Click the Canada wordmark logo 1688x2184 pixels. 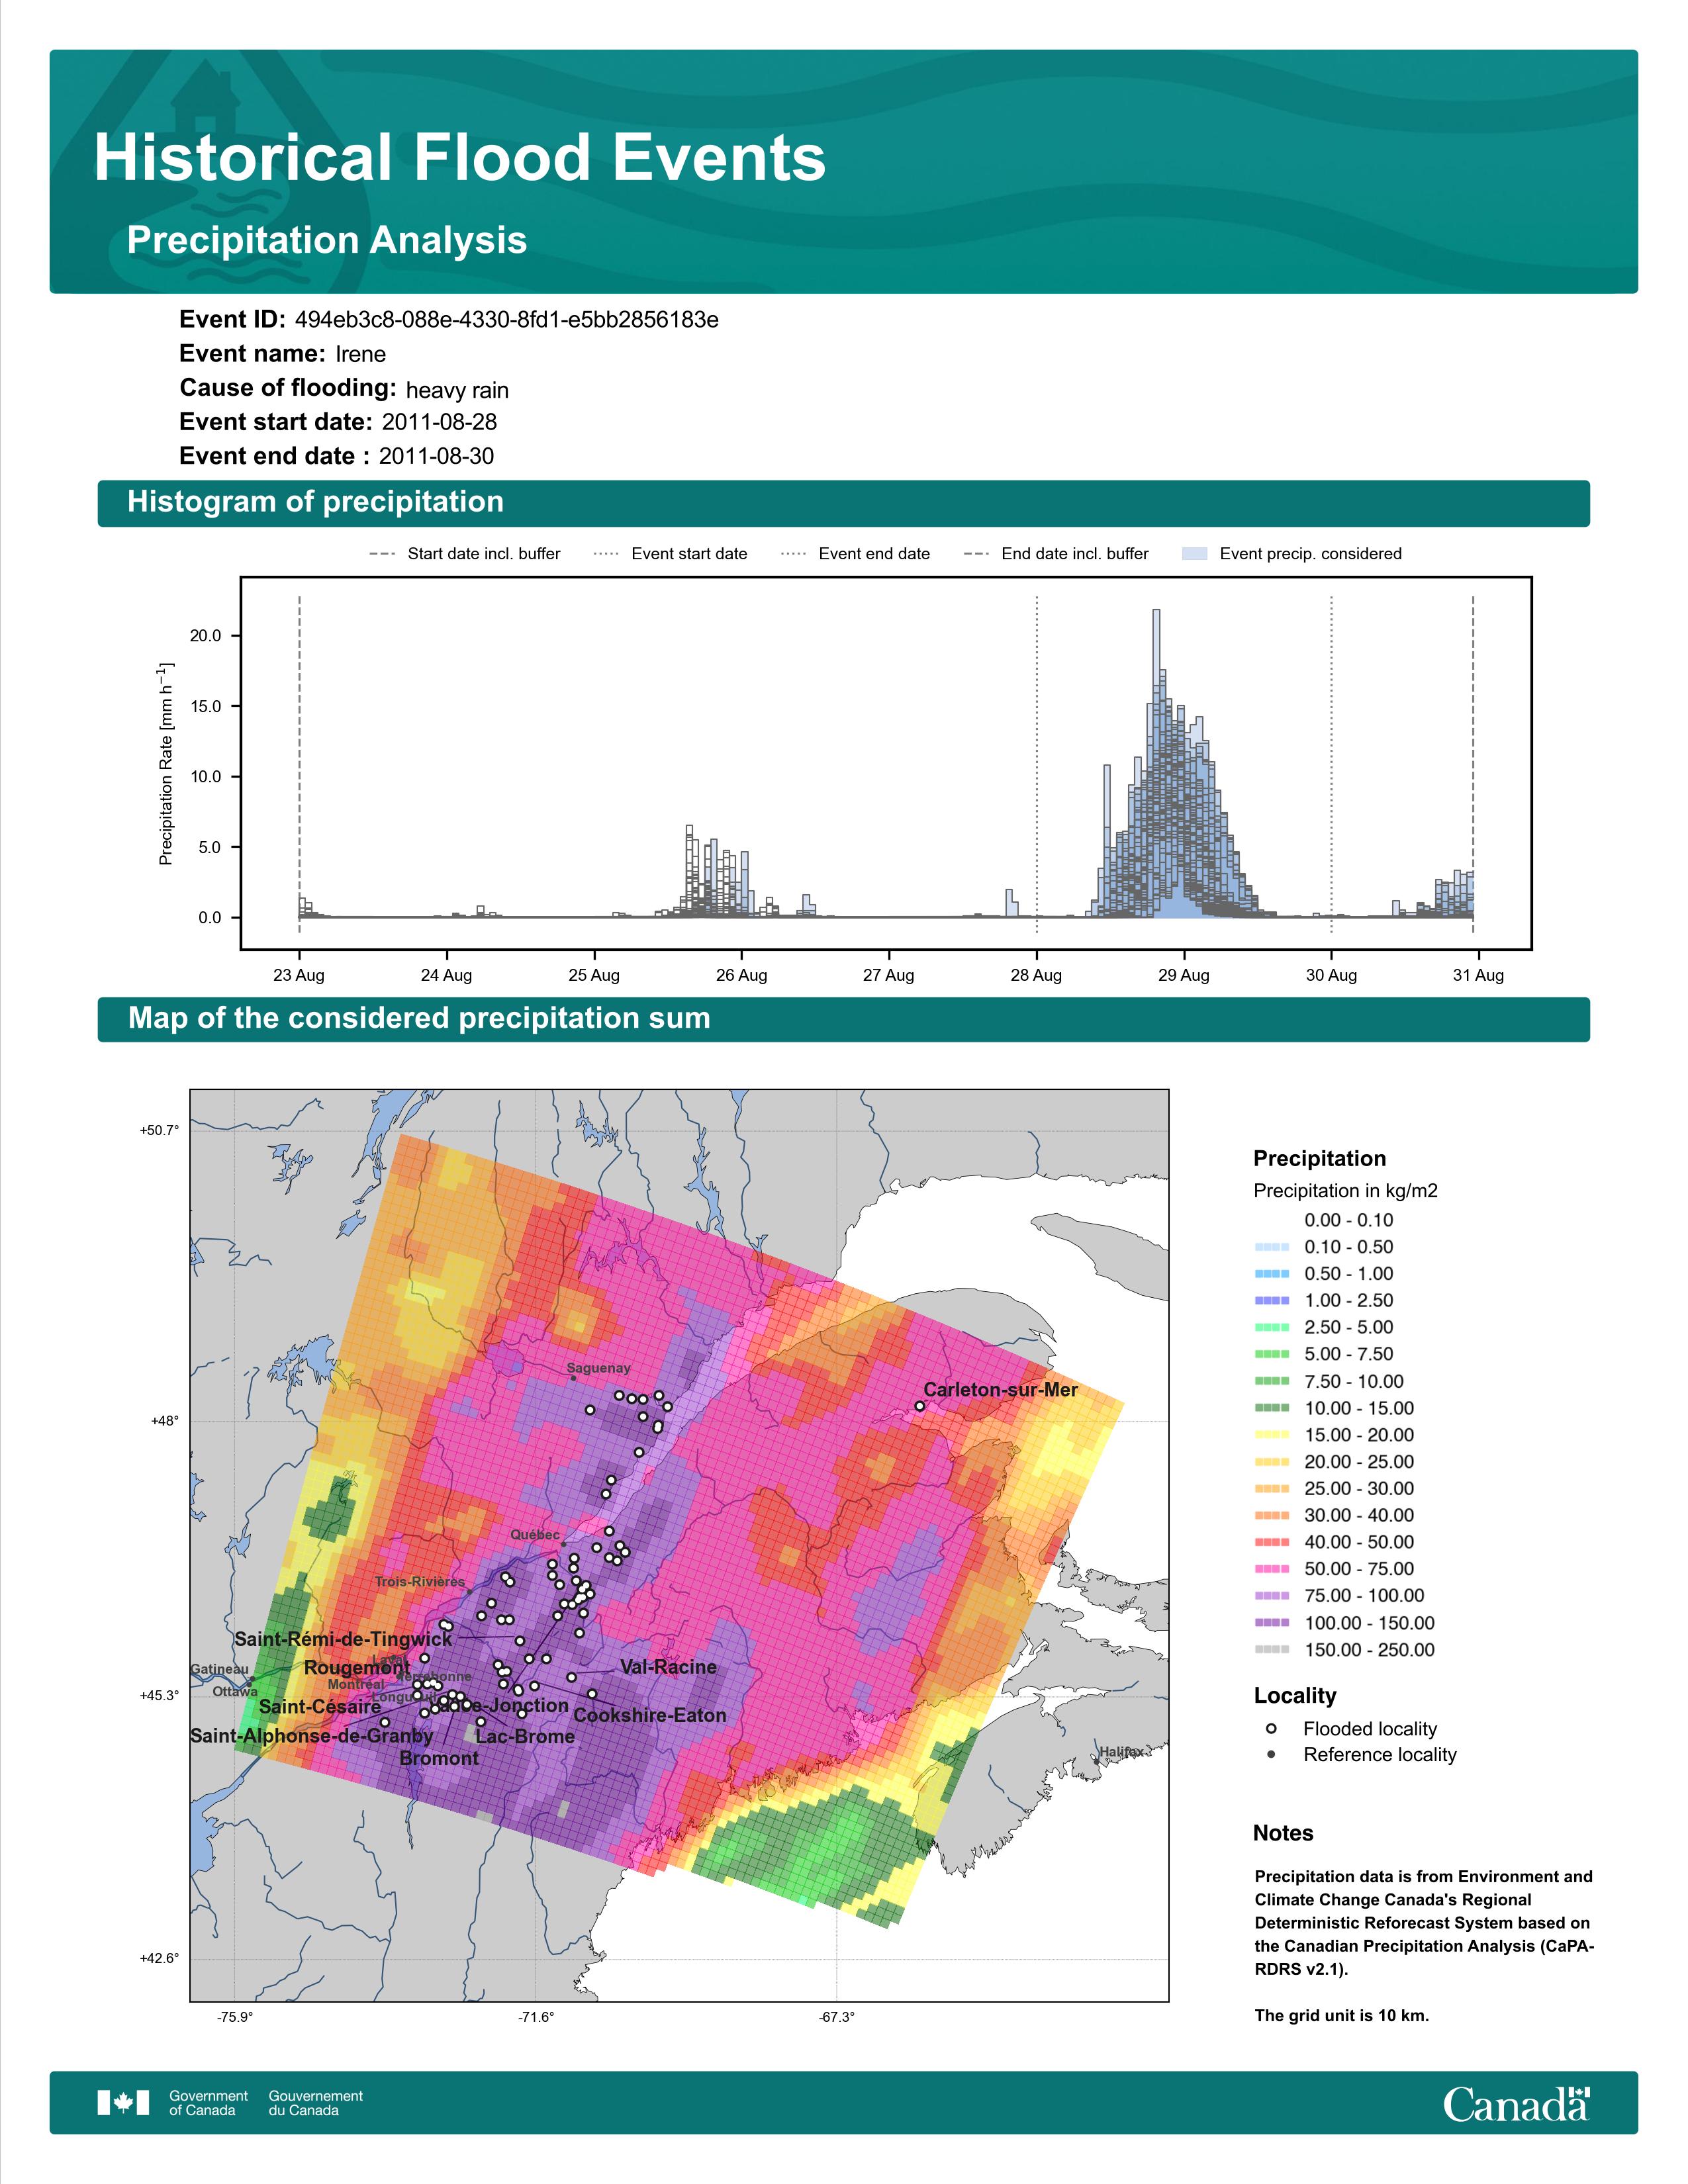click(1516, 2103)
